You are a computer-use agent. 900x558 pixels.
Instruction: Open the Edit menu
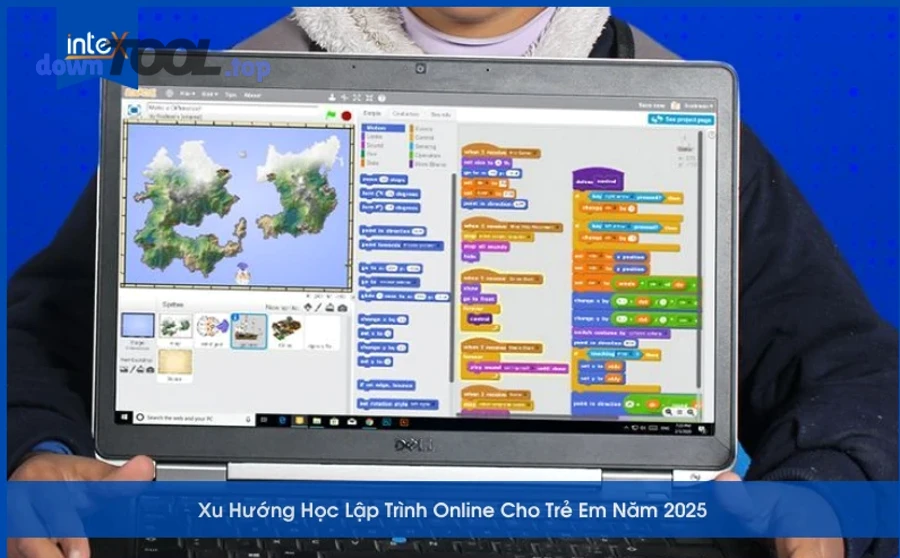pyautogui.click(x=208, y=94)
